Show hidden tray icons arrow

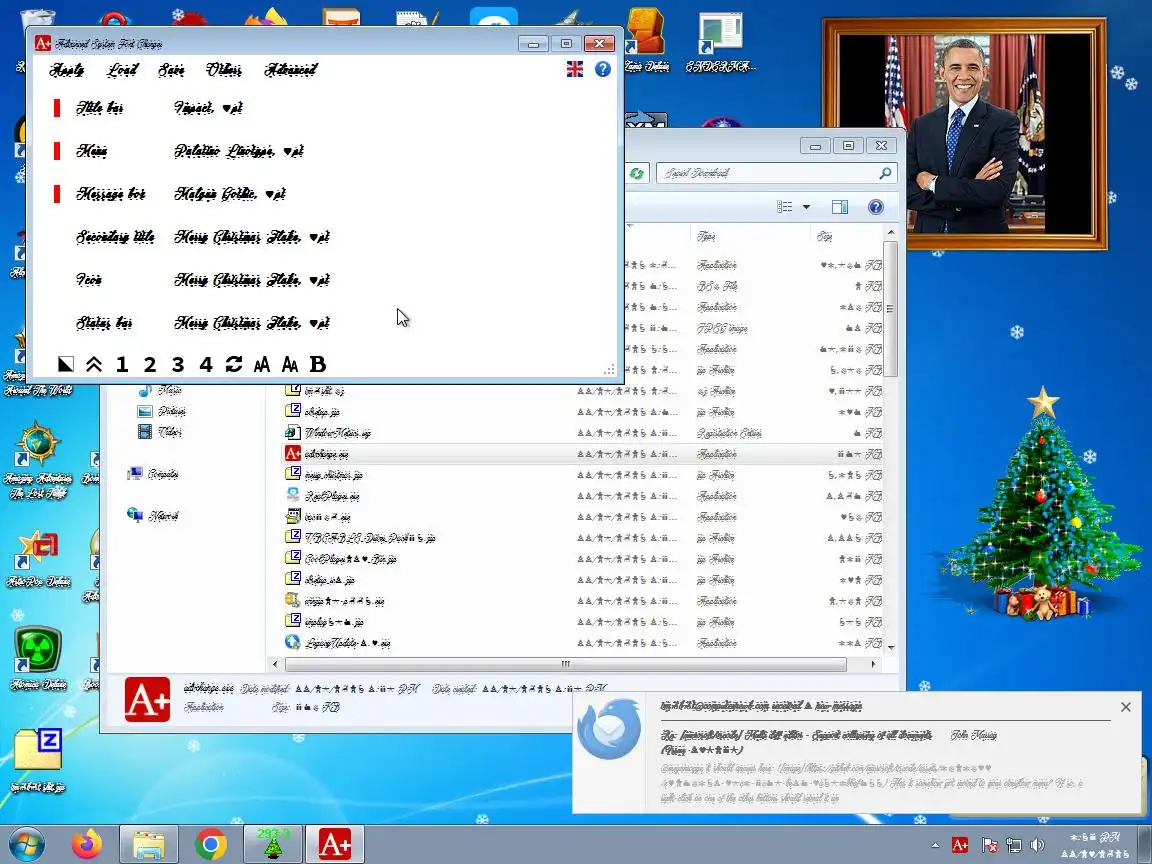pos(935,845)
